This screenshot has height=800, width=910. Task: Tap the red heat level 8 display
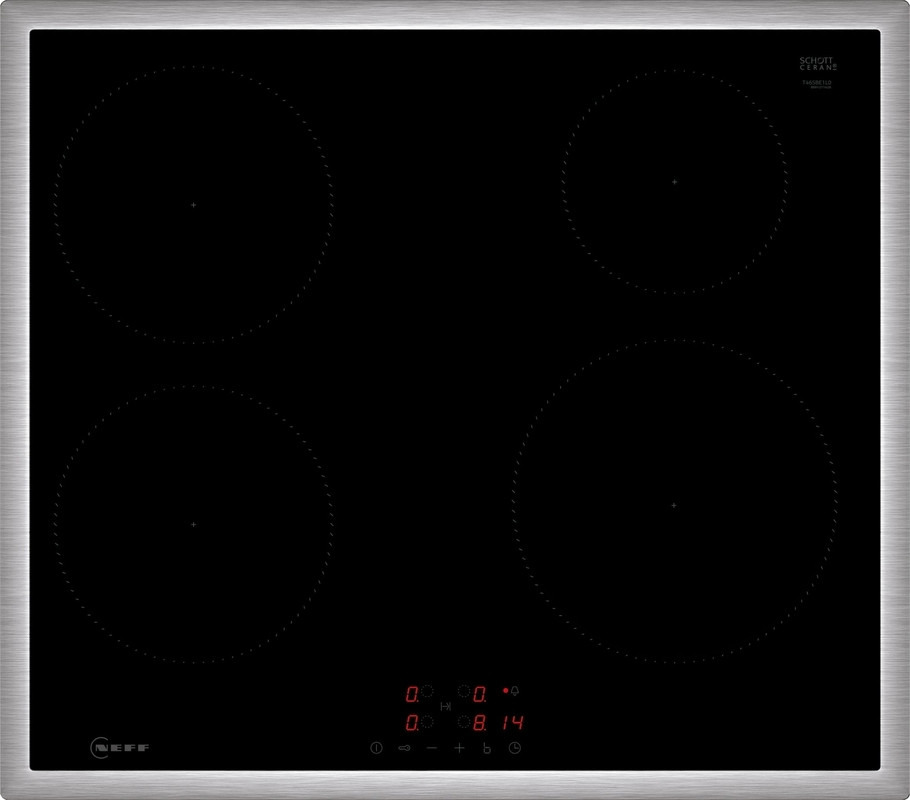pos(481,722)
